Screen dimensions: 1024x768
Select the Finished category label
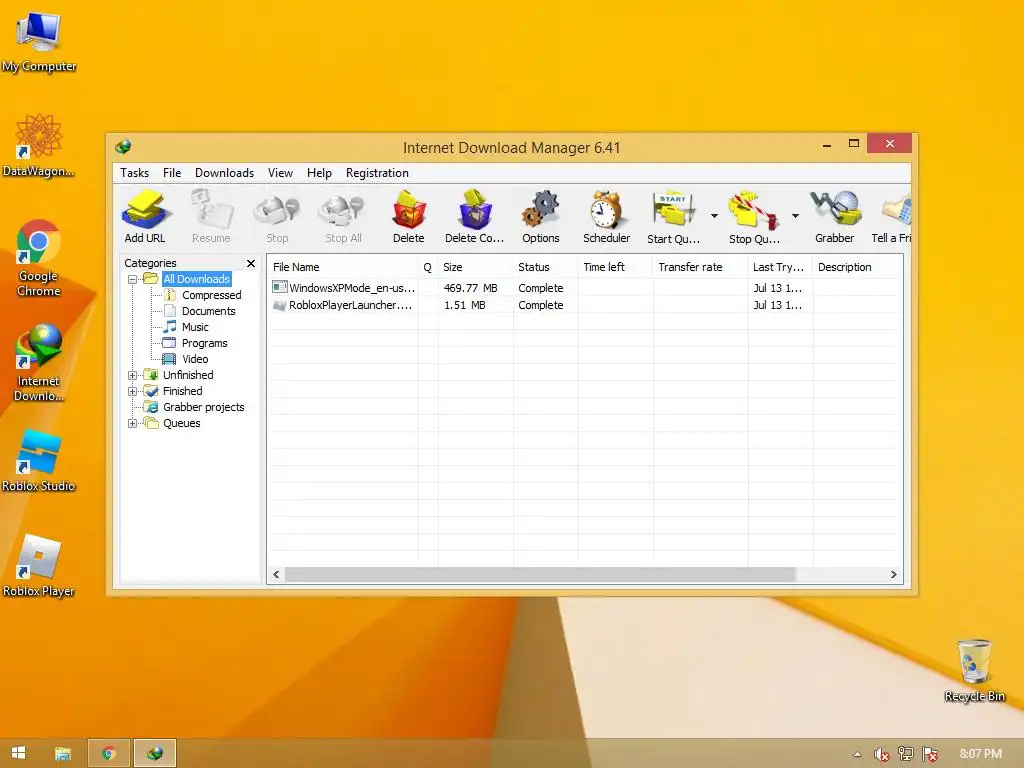pyautogui.click(x=183, y=391)
